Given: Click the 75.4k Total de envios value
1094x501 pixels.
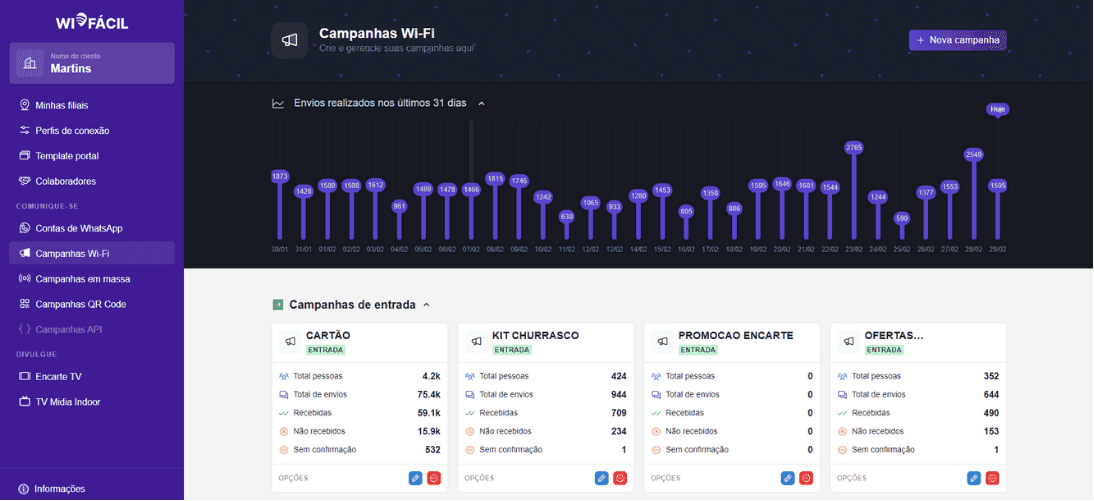Looking at the screenshot, I should [x=428, y=394].
